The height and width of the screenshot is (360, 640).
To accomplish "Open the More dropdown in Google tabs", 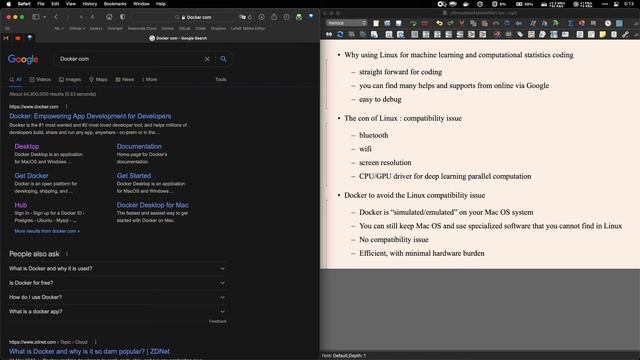I will click(149, 79).
